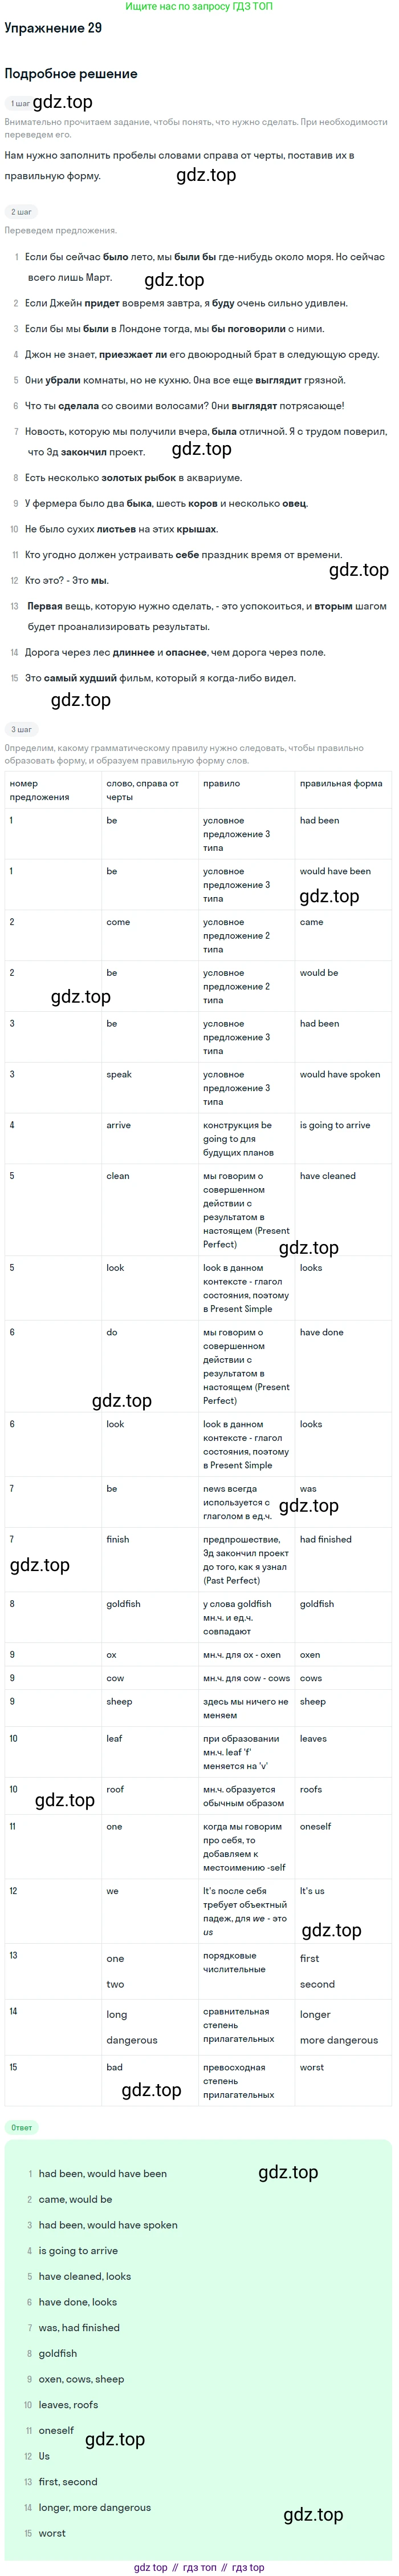Click answer item 'oxen, cows, sheep'
The width and height of the screenshot is (399, 2576).
click(x=82, y=2379)
